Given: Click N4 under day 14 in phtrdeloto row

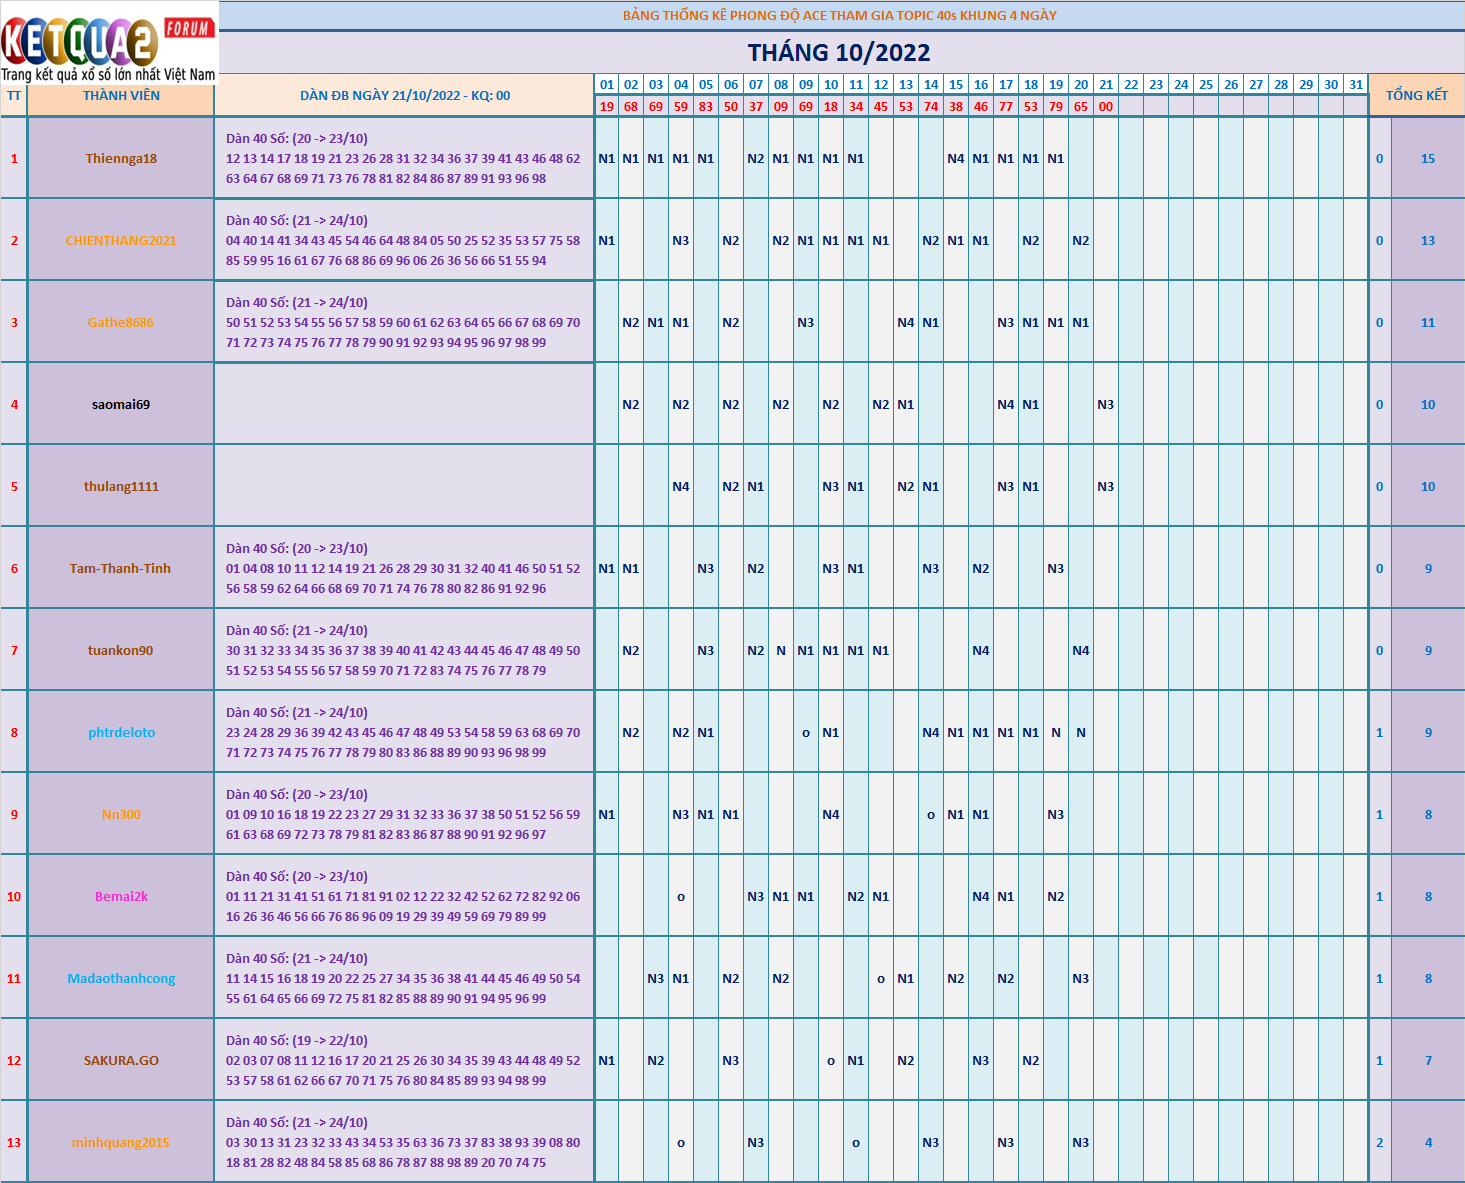Looking at the screenshot, I should pos(931,732).
